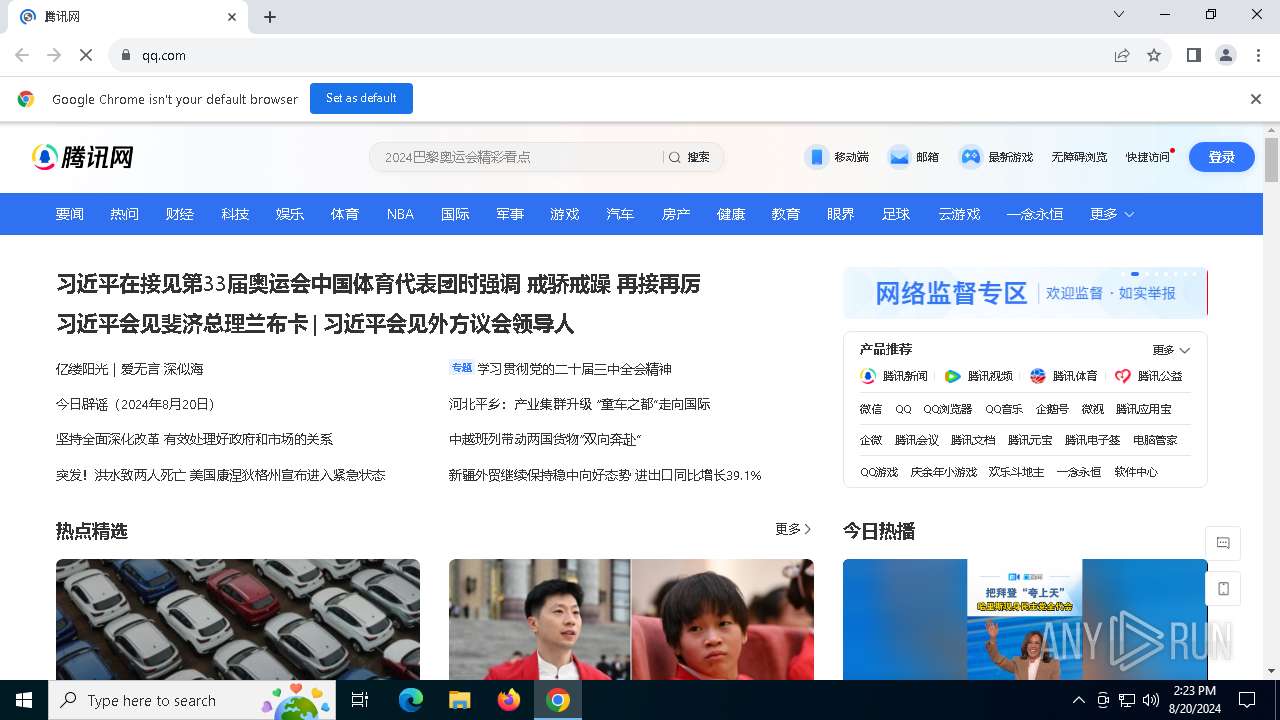
Task: Click the search magnifier icon
Action: 675,157
